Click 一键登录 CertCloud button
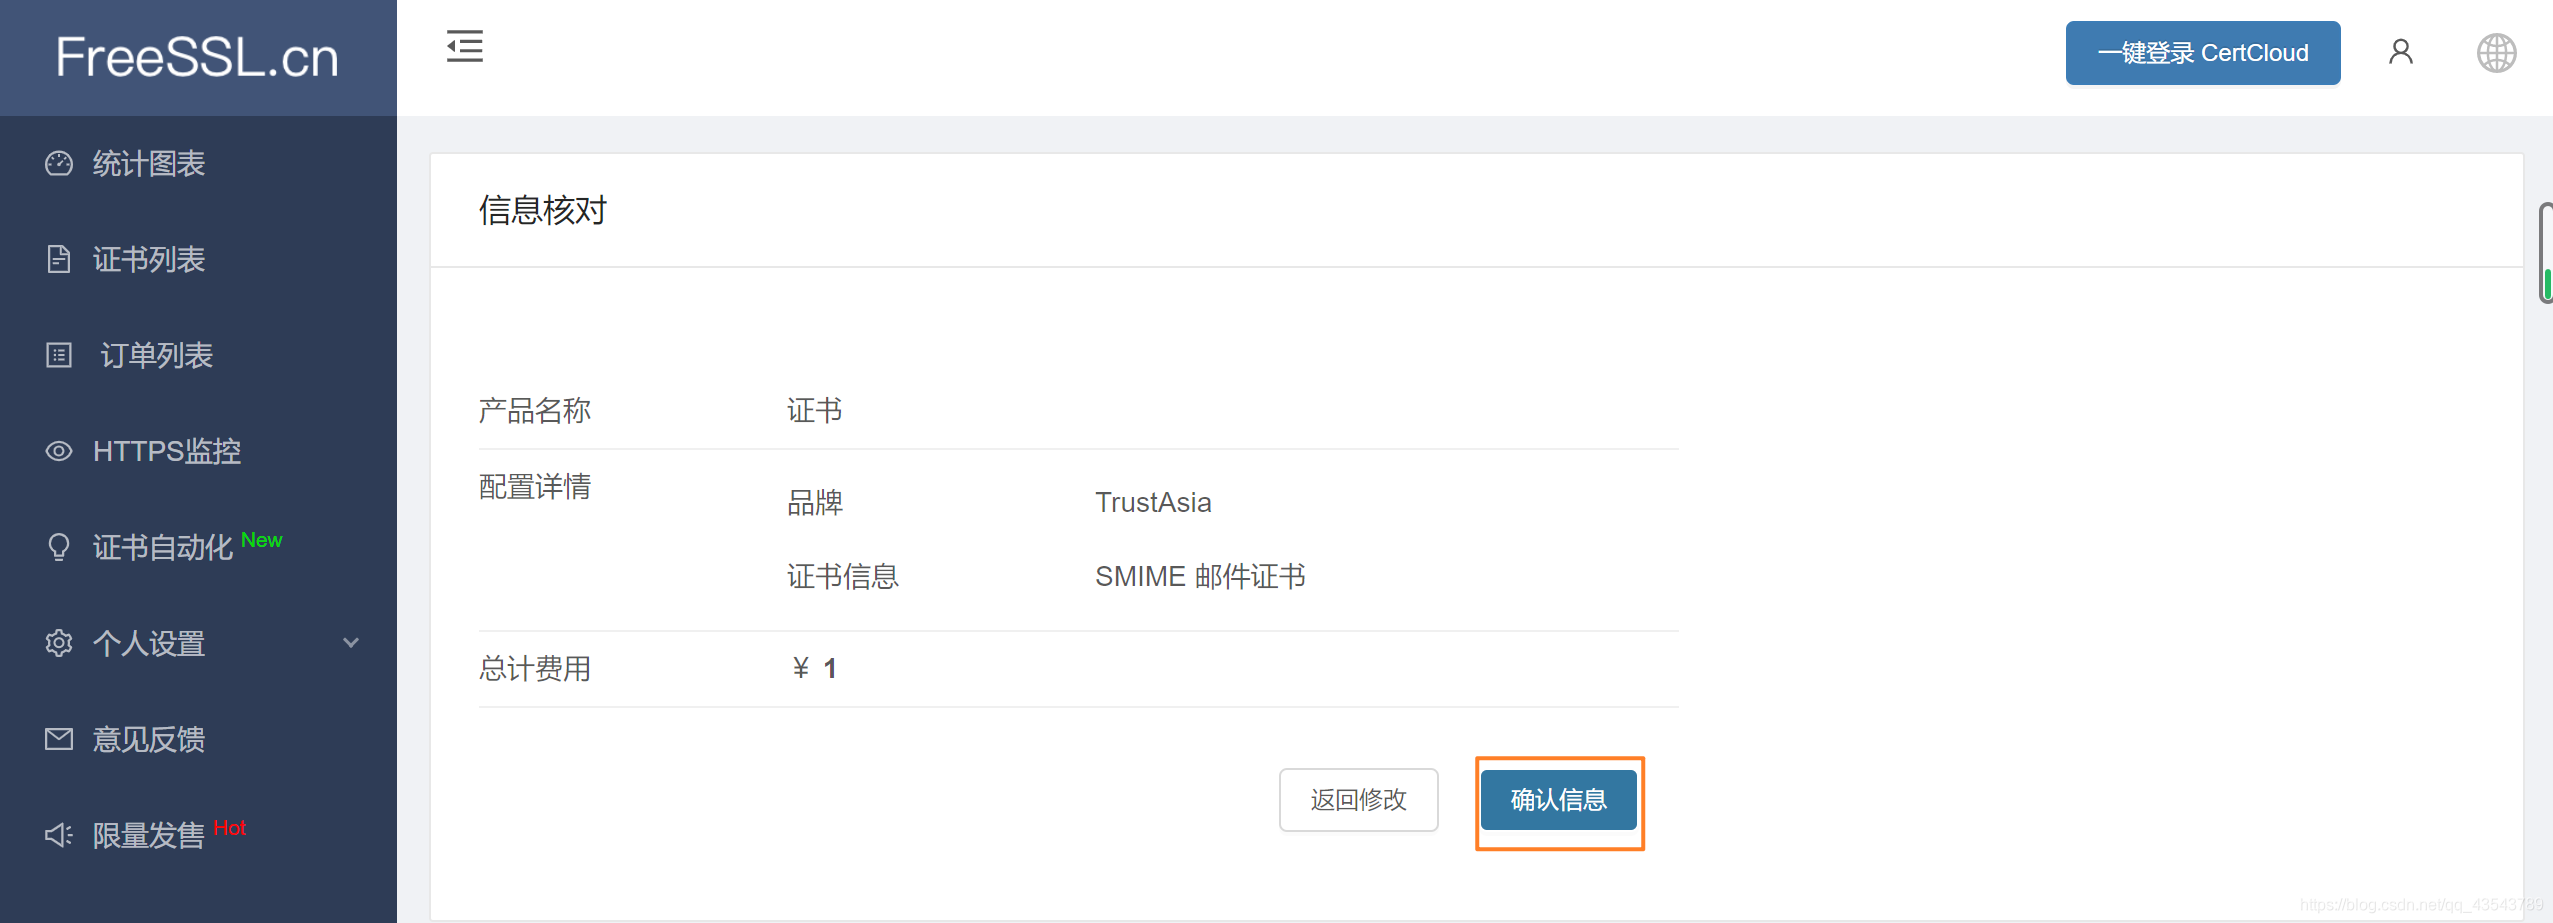This screenshot has height=923, width=2553. [x=2202, y=53]
